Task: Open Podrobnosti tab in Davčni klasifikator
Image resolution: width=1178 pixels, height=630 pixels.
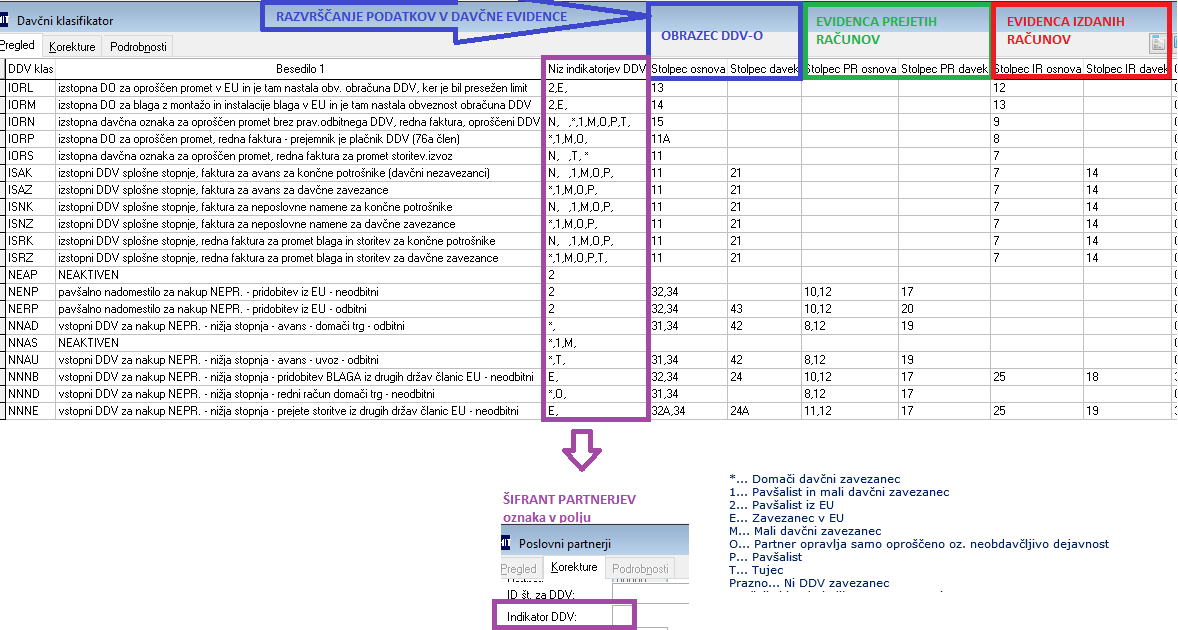Action: pos(138,47)
